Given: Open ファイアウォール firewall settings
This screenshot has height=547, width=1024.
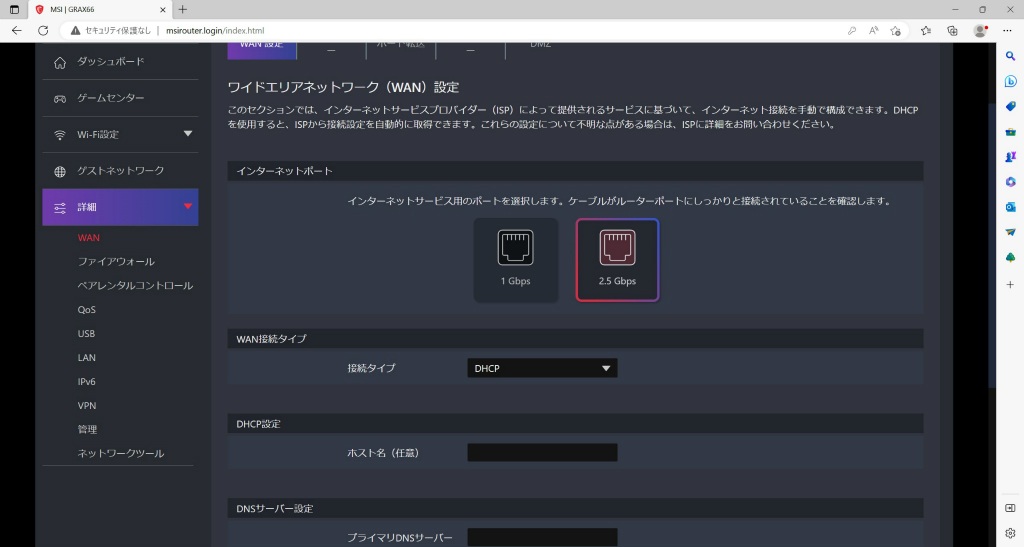Looking at the screenshot, I should click(116, 262).
